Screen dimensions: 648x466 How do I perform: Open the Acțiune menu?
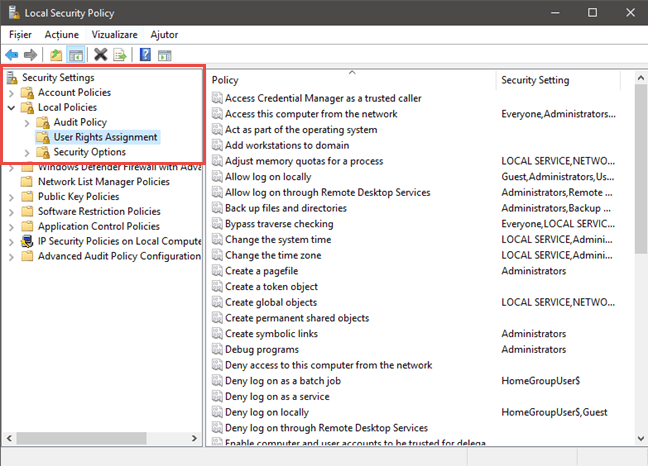pyautogui.click(x=62, y=35)
